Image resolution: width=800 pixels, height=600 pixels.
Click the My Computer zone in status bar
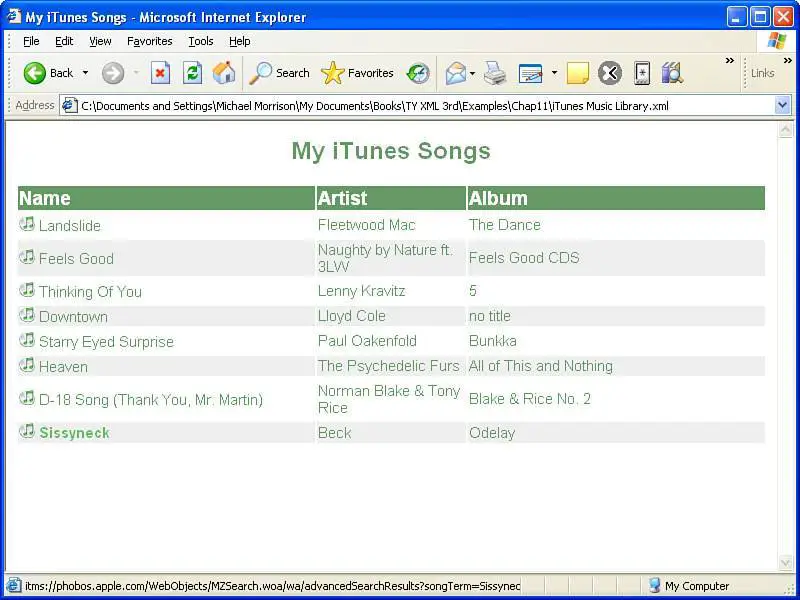pyautogui.click(x=689, y=586)
